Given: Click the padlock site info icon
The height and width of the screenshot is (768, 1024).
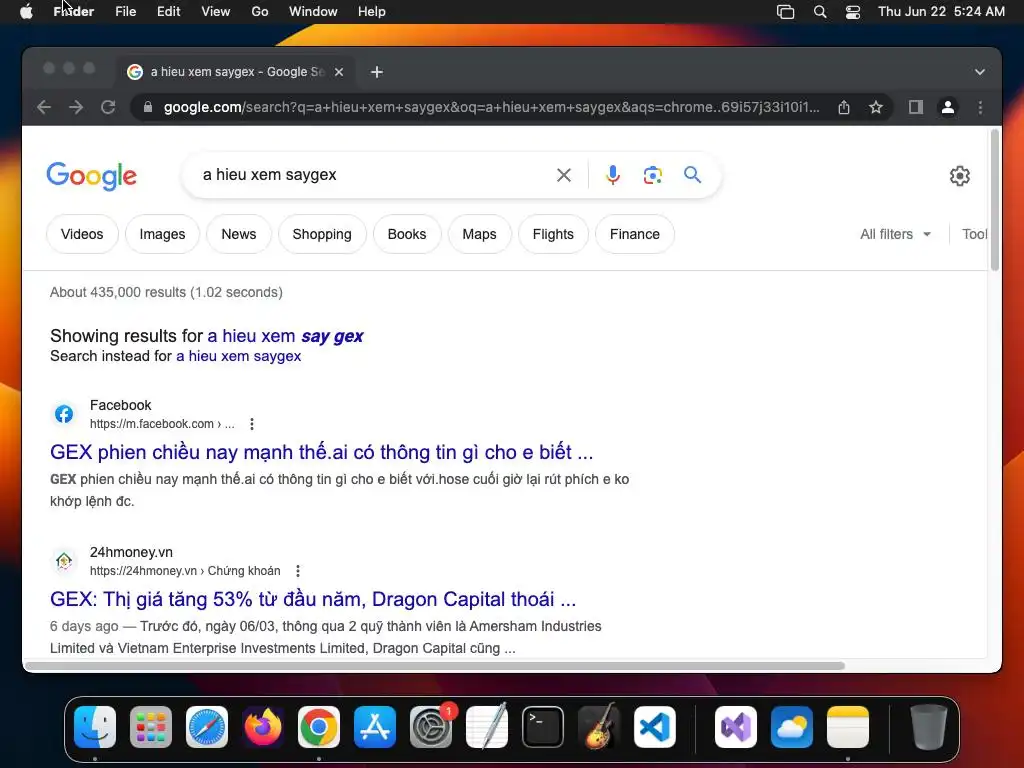Looking at the screenshot, I should (x=148, y=107).
